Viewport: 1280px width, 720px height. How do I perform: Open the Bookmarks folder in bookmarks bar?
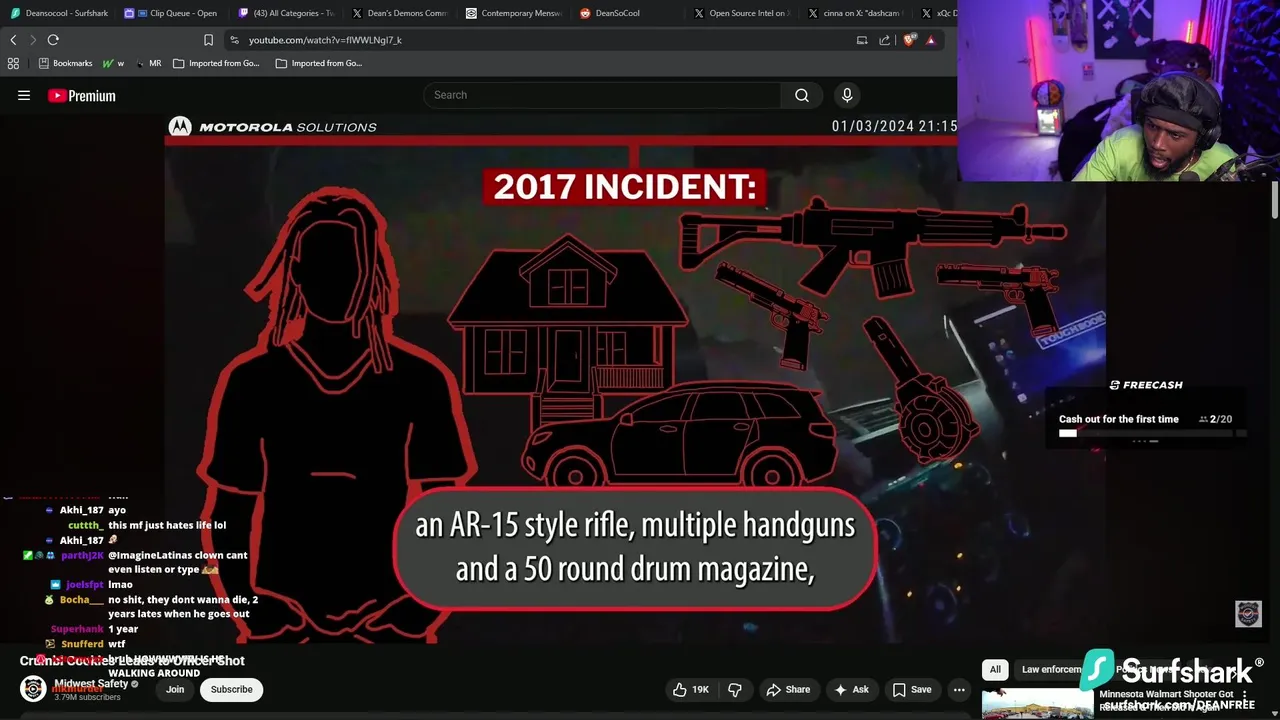(65, 63)
